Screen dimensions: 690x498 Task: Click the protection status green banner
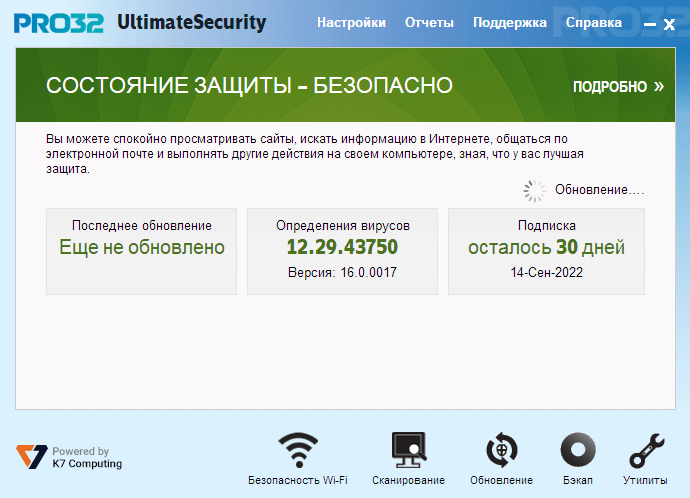click(x=345, y=85)
